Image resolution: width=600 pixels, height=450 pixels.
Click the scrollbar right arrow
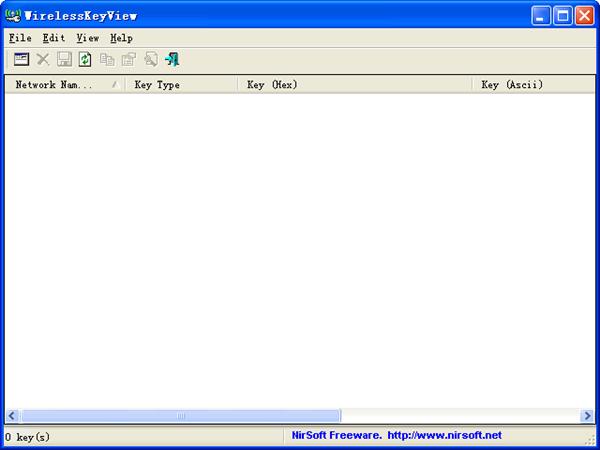[587, 416]
